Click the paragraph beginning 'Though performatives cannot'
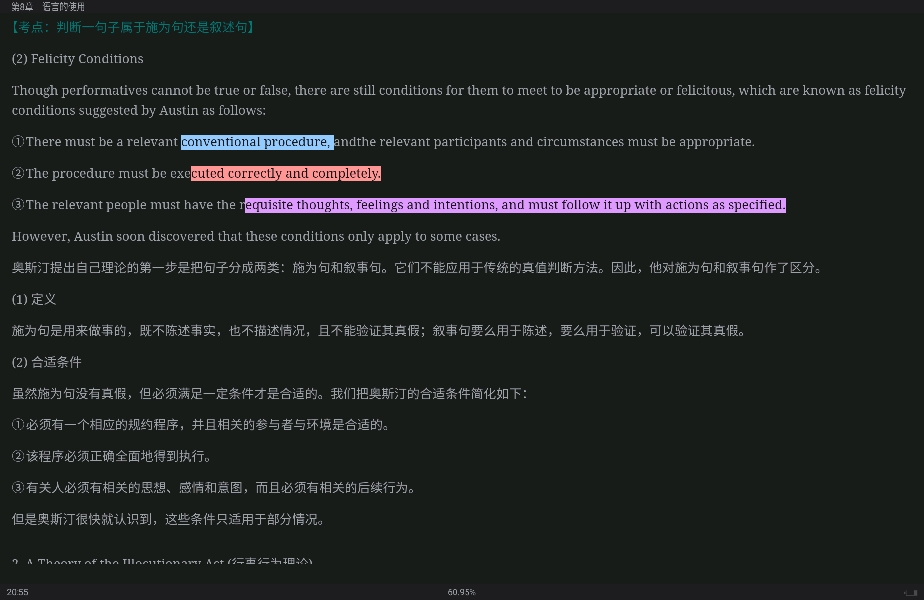The height and width of the screenshot is (600, 924). point(458,100)
